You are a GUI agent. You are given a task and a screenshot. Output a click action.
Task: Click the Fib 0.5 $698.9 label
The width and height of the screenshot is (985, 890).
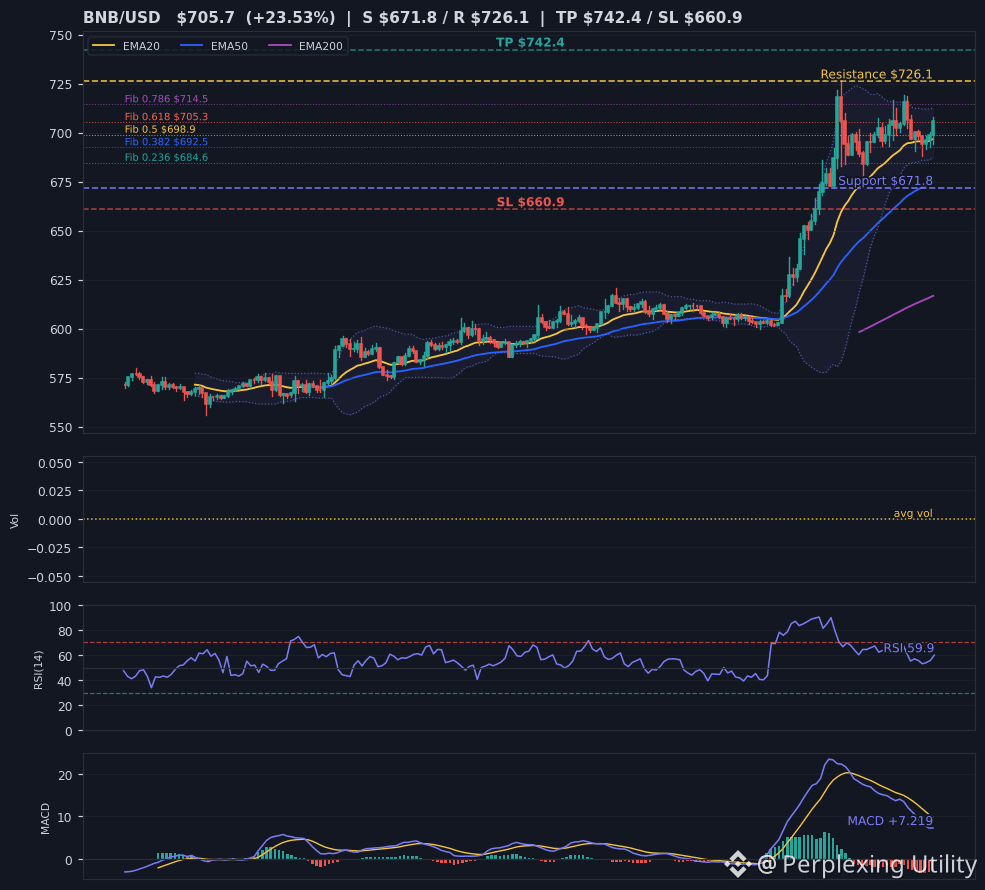160,129
